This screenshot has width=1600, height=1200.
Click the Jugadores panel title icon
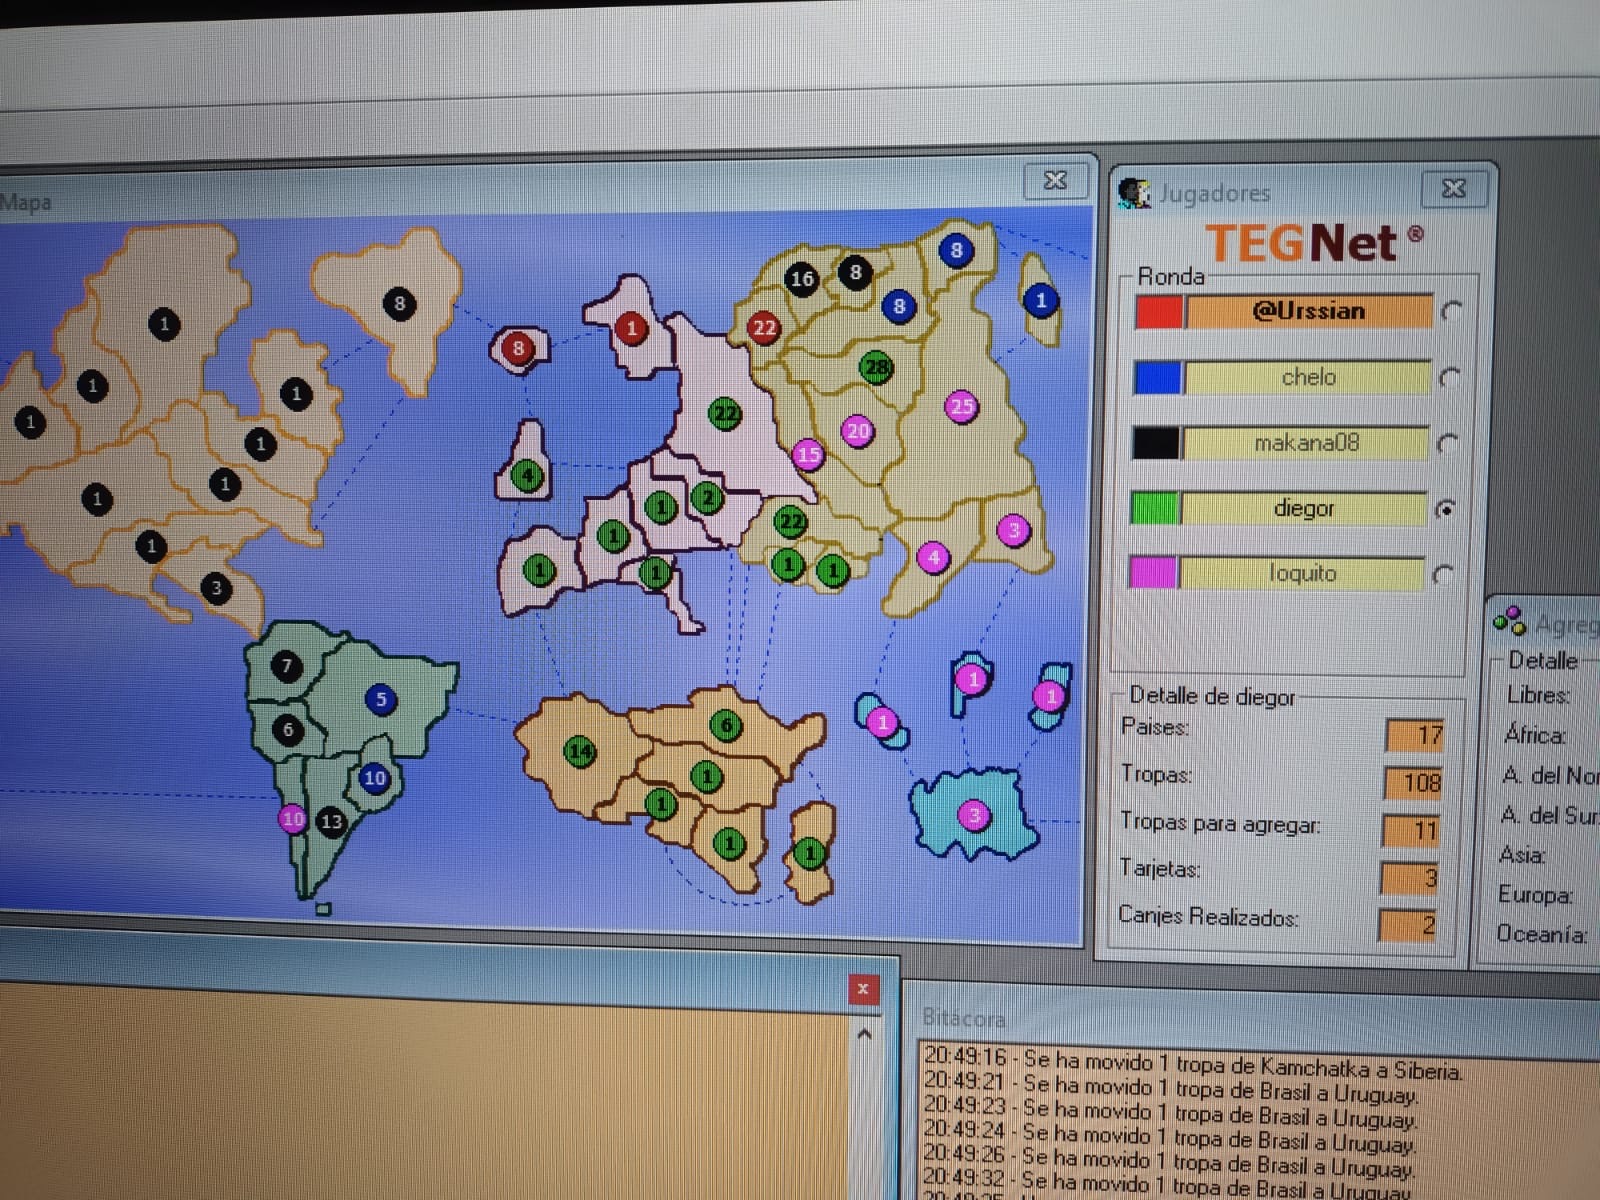tap(1134, 192)
